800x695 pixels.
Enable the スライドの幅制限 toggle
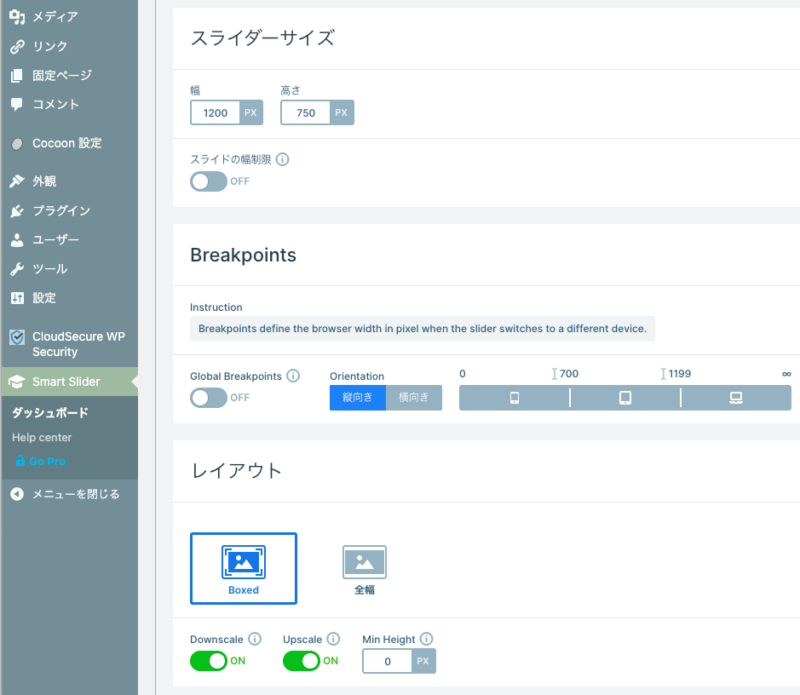coord(209,181)
